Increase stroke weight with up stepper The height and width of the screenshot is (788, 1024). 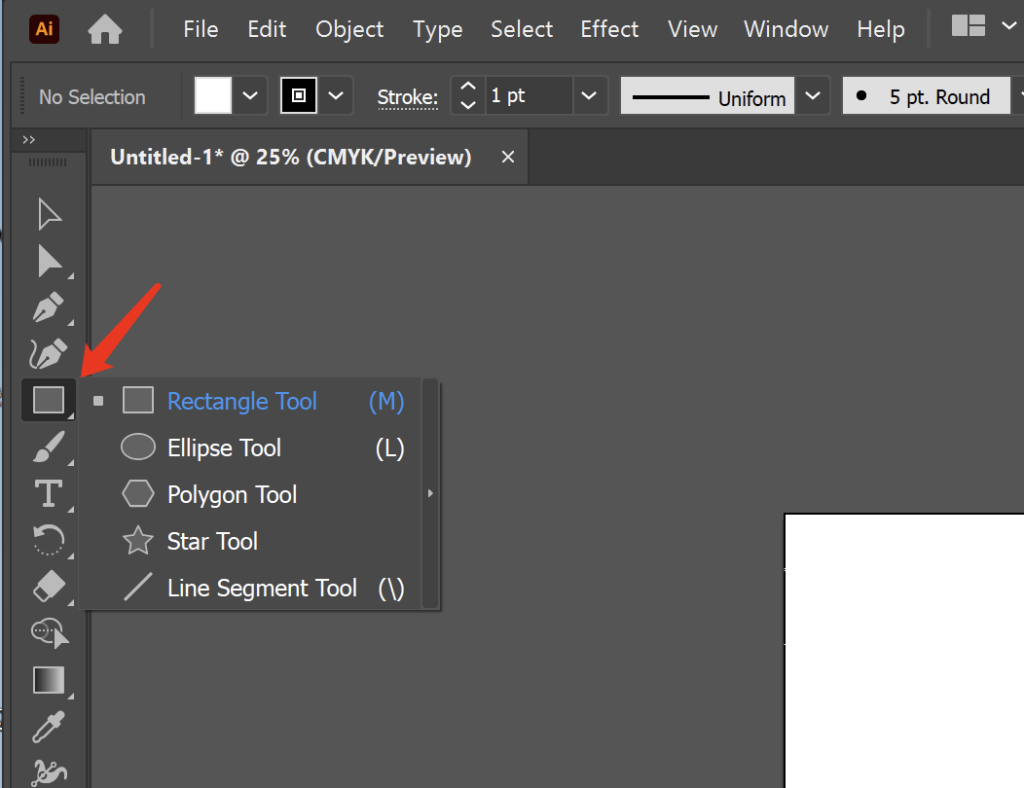[467, 88]
